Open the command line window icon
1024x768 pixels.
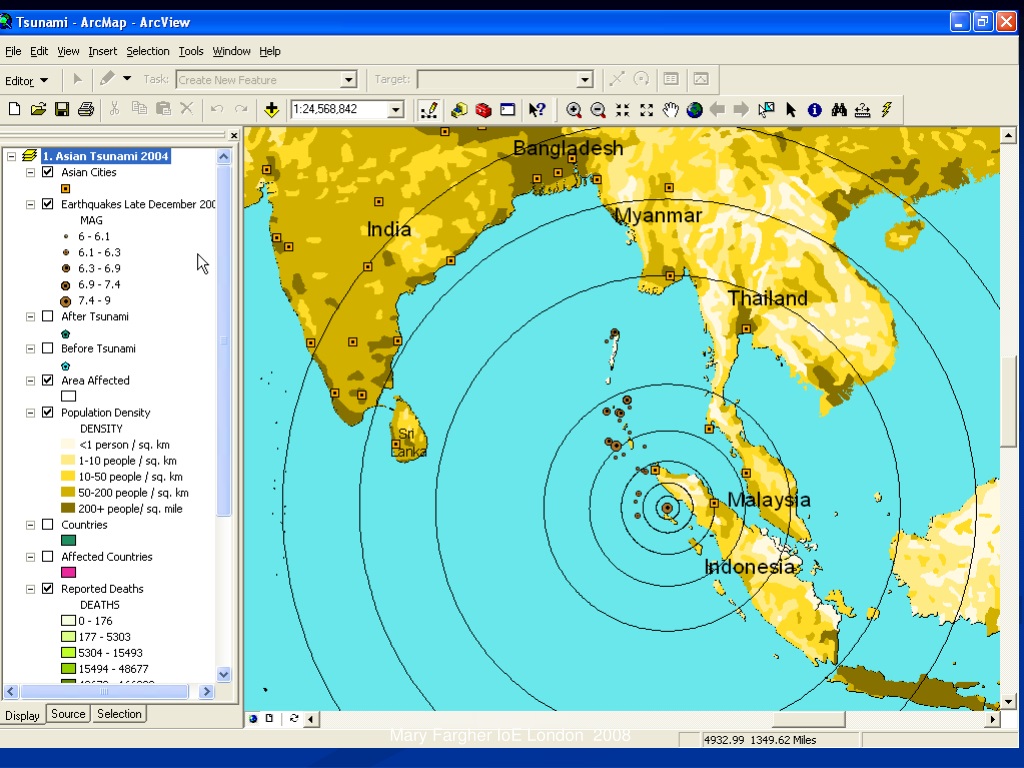tap(507, 110)
